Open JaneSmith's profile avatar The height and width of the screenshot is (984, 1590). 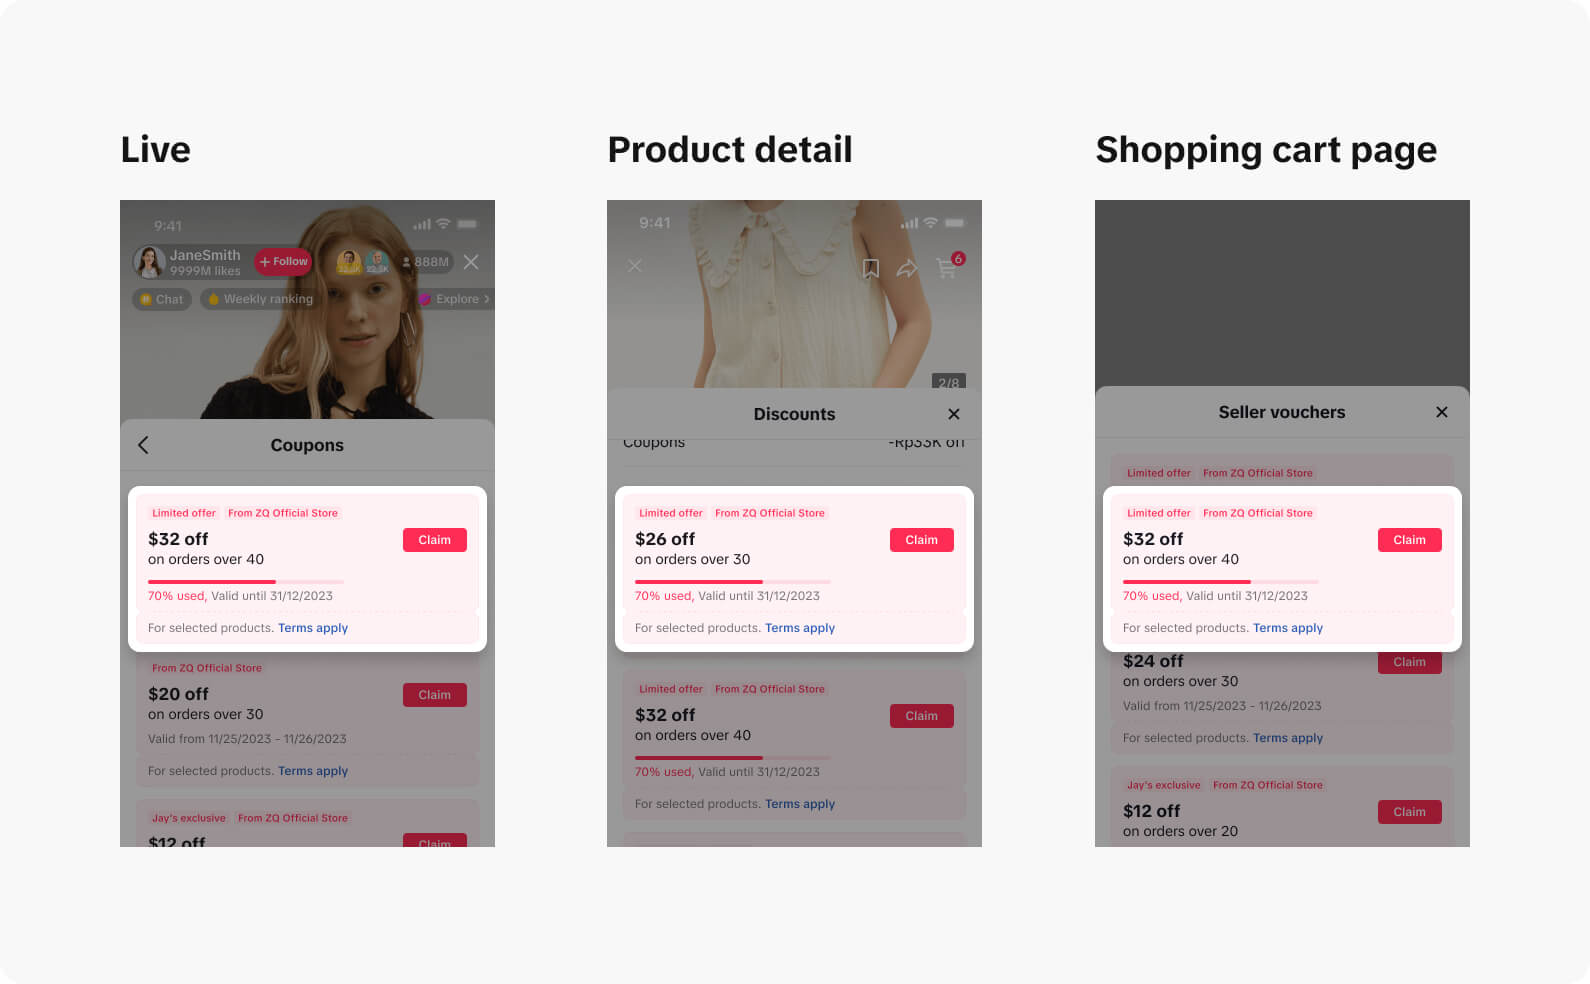click(x=149, y=262)
